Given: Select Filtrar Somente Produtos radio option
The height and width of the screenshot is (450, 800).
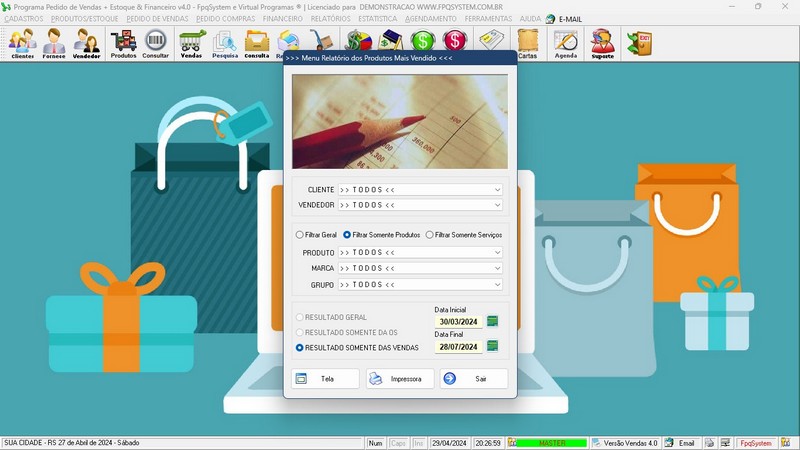Looking at the screenshot, I should click(x=382, y=235).
